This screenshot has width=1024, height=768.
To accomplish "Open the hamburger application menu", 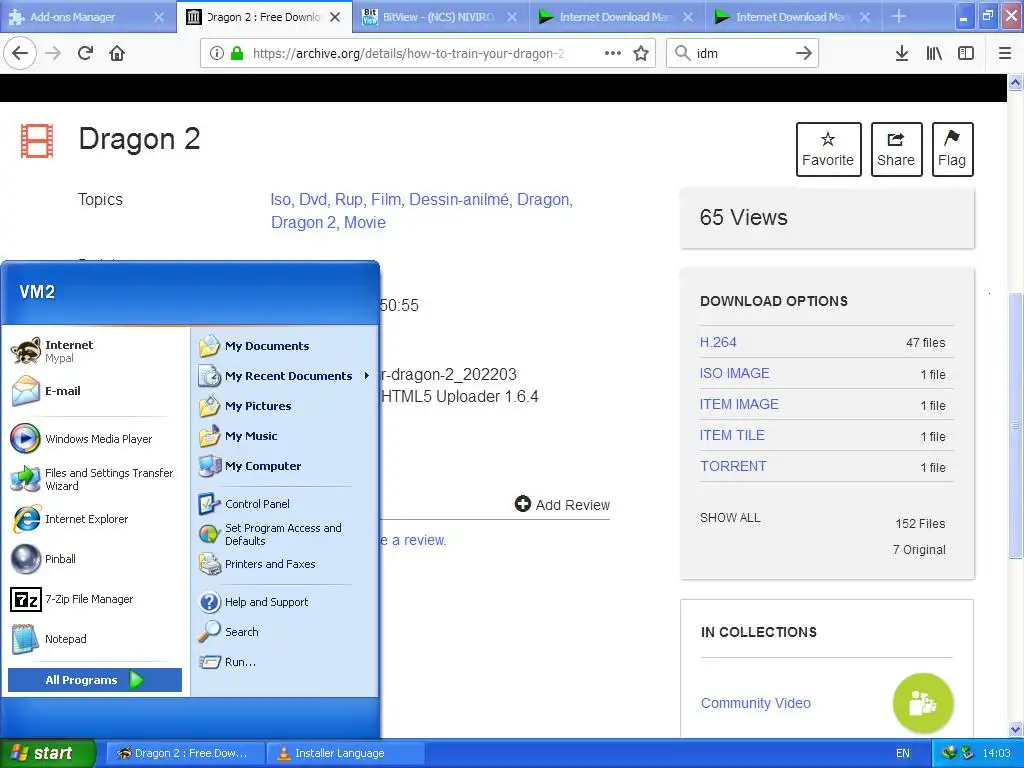I will click(1005, 53).
